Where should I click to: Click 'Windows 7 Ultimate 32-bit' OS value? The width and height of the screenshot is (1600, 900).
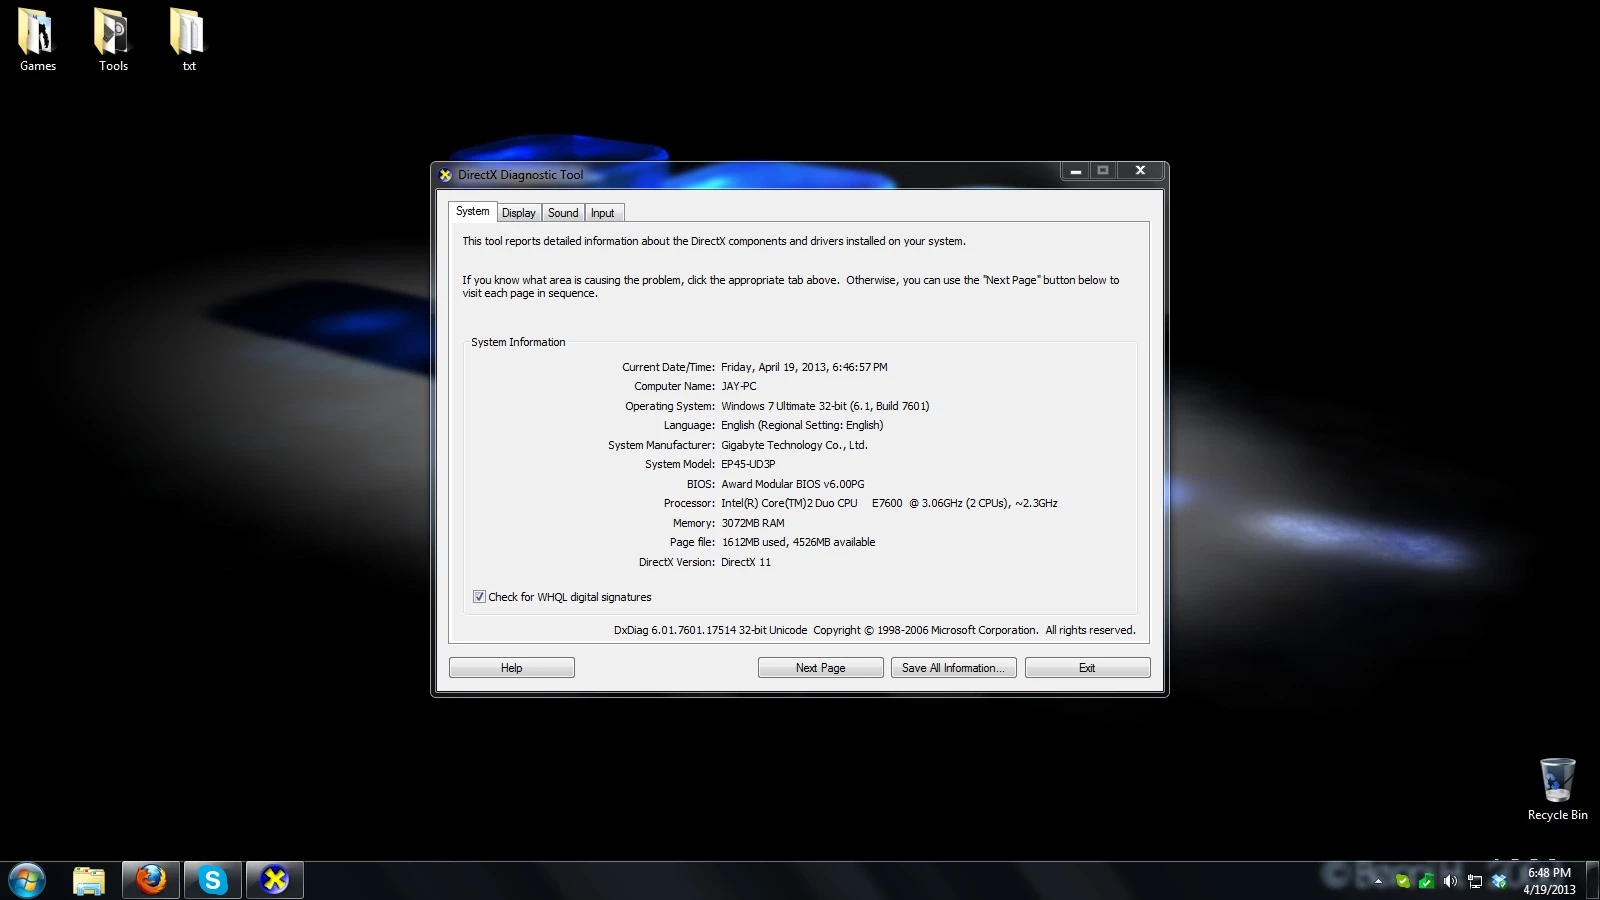[825, 406]
